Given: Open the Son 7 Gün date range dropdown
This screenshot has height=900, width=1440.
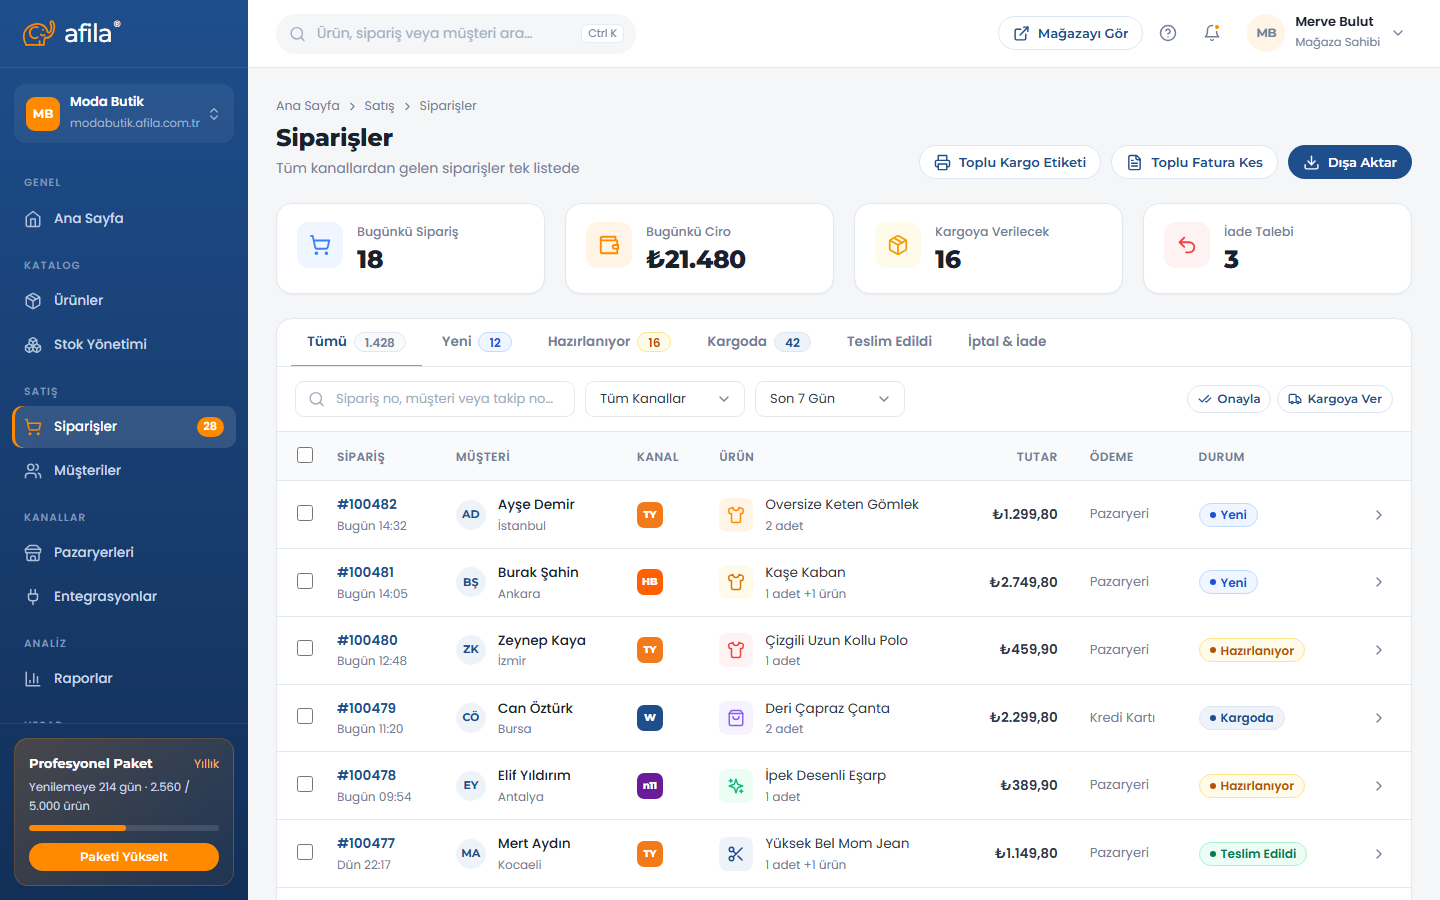Looking at the screenshot, I should pos(830,399).
